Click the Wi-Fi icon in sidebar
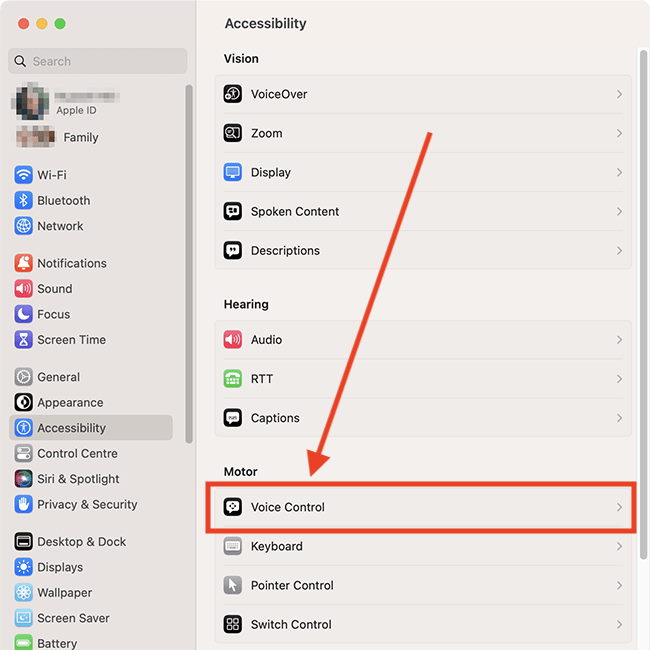Screen dimensions: 650x650 tap(24, 175)
